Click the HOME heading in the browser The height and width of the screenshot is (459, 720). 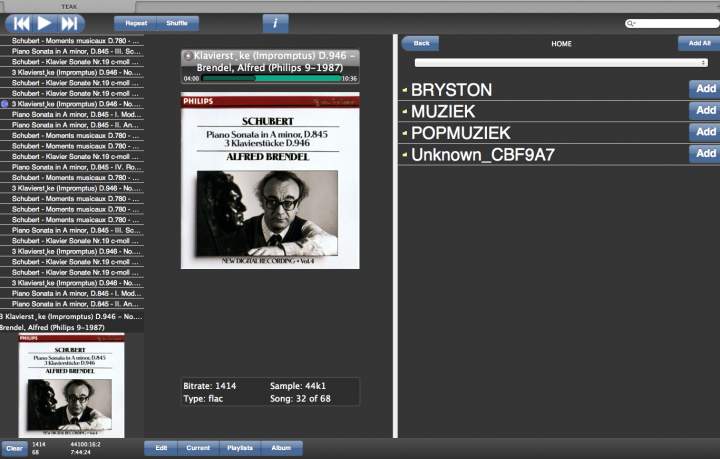tap(561, 44)
